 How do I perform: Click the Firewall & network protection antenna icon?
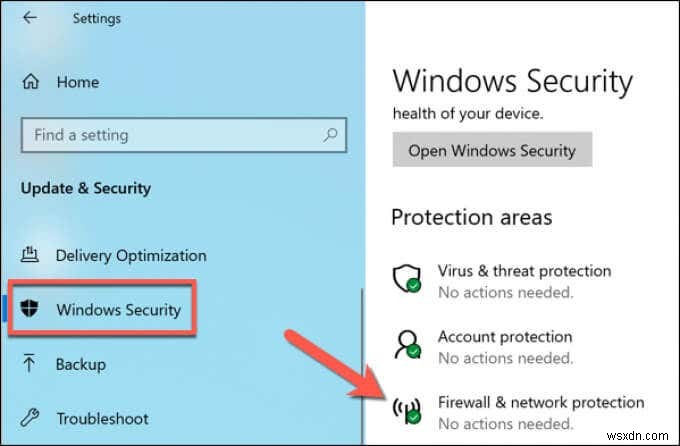tap(406, 411)
